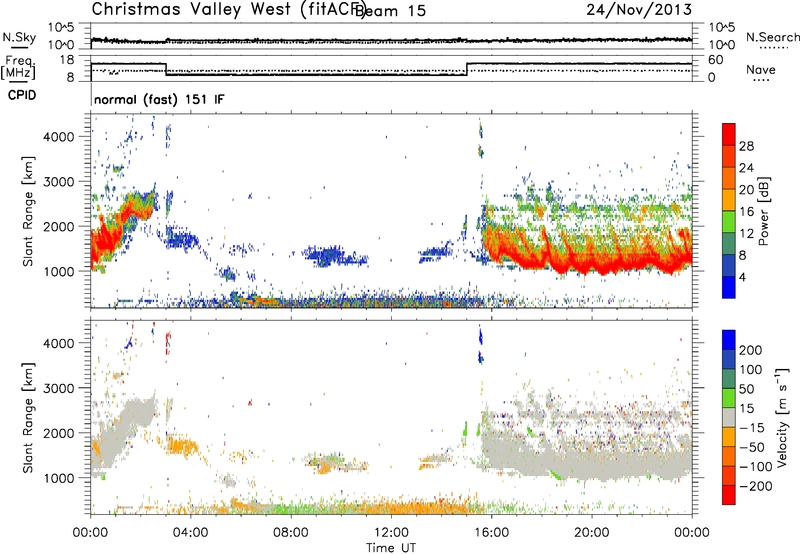Click the "CPID" row label
Image resolution: width=800 pixels, height=554 pixels.
pyautogui.click(x=22, y=95)
